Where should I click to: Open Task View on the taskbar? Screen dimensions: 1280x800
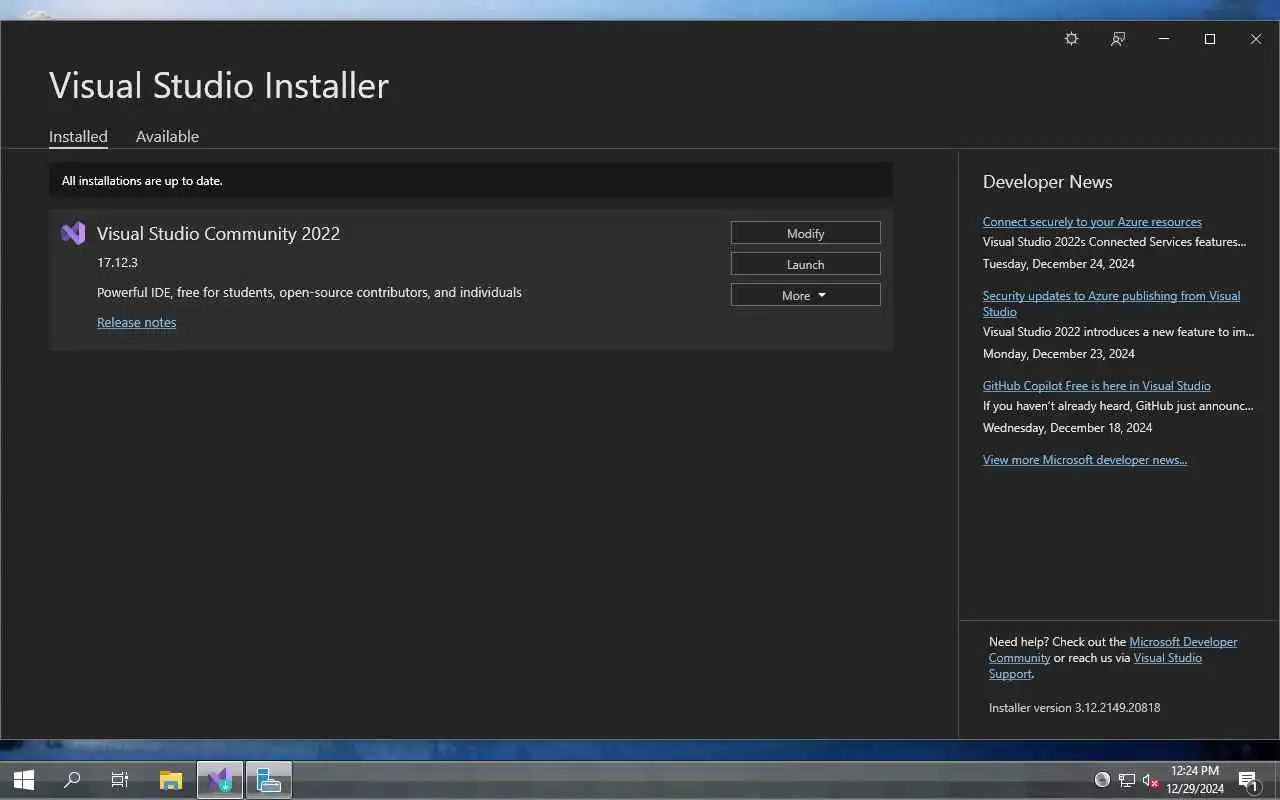click(x=120, y=780)
